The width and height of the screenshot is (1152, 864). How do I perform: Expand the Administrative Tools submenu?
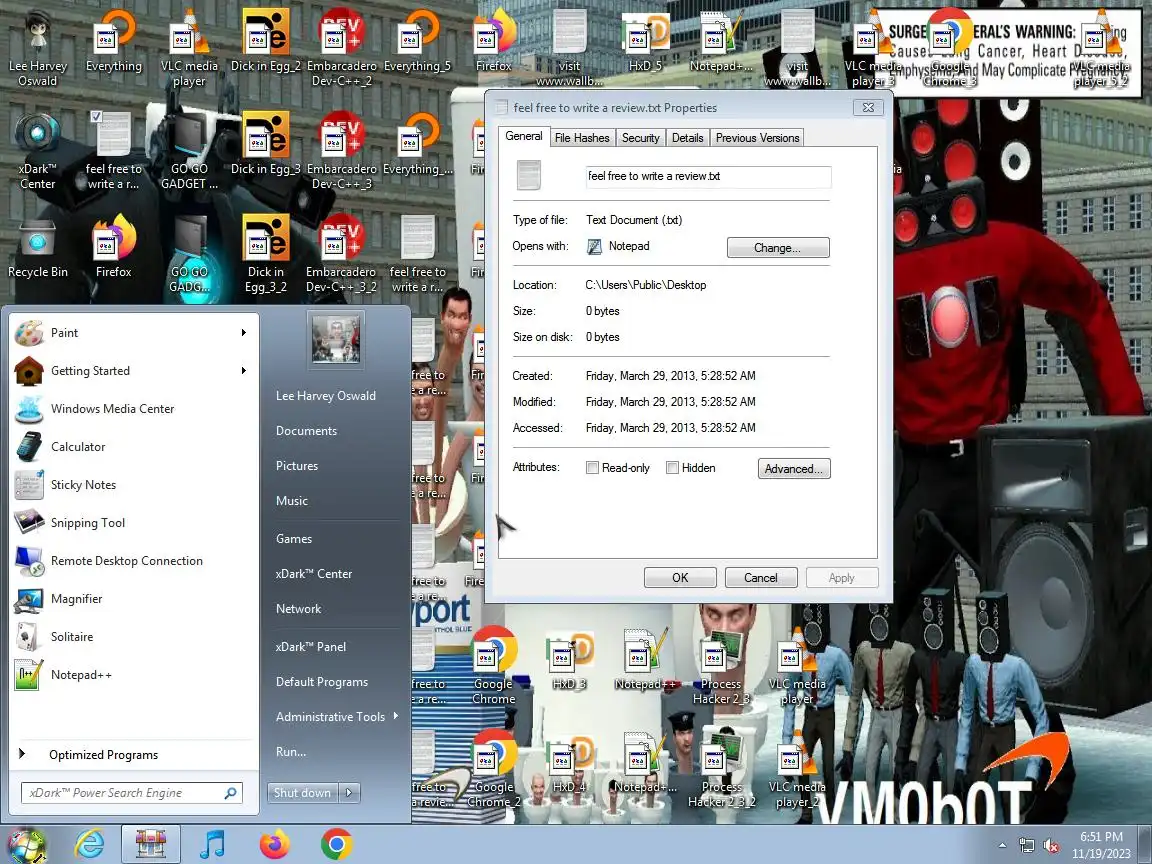pyautogui.click(x=336, y=716)
